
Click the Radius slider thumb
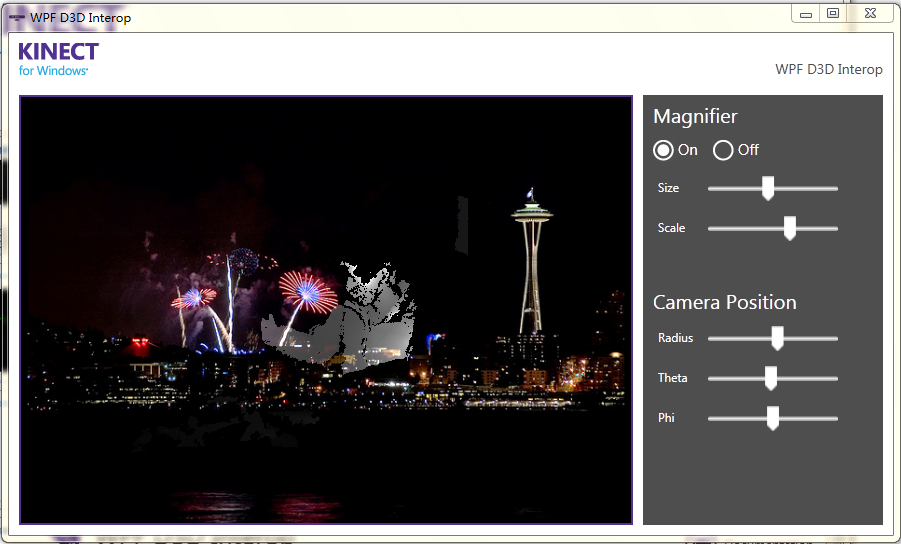coord(777,338)
